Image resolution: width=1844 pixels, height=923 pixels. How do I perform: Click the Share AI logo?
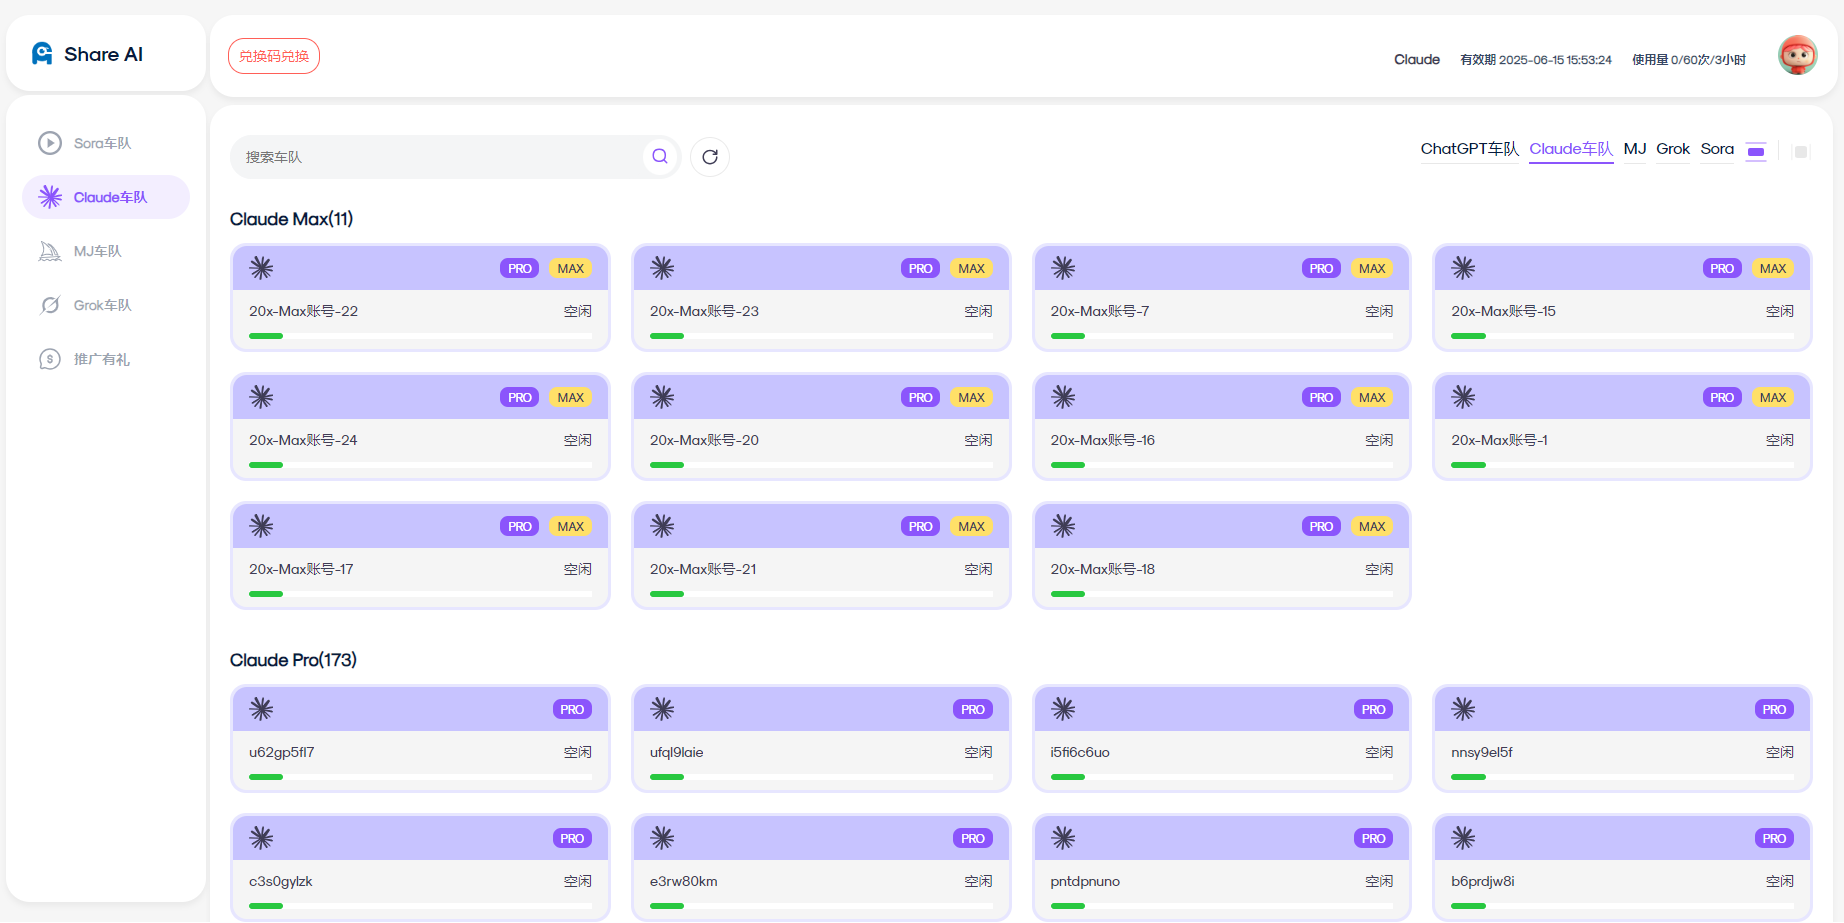[x=87, y=54]
